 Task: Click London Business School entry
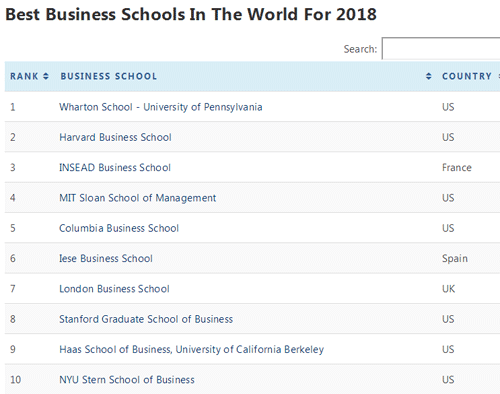pyautogui.click(x=114, y=289)
